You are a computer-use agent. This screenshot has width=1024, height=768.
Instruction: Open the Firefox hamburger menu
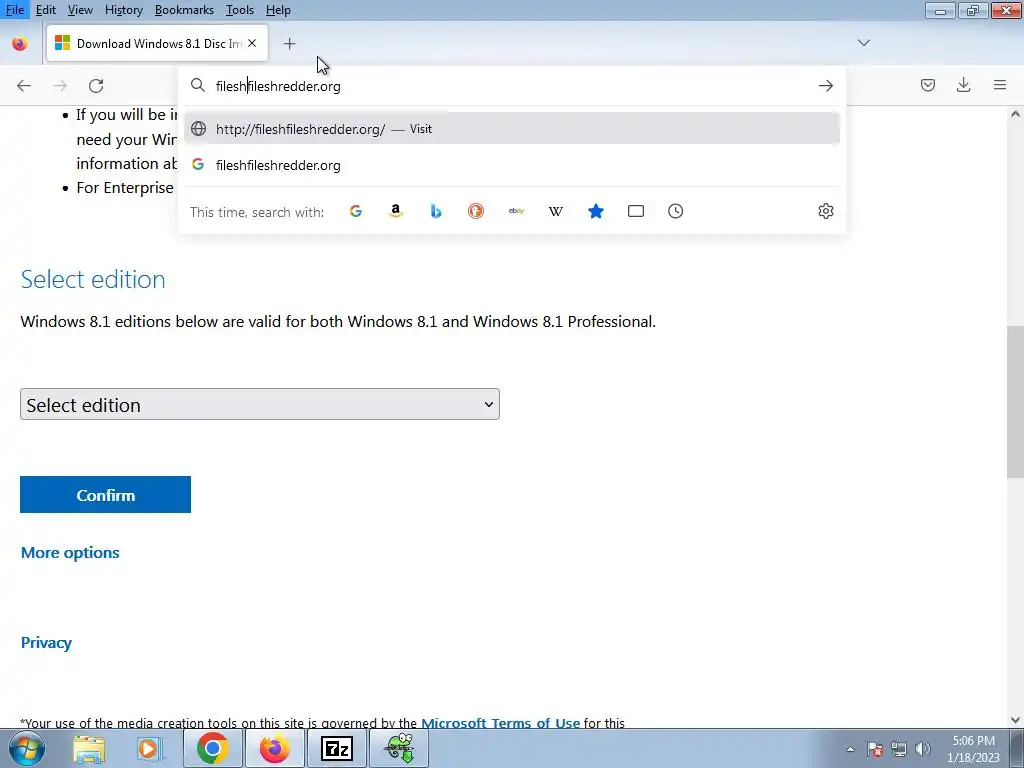pos(999,85)
